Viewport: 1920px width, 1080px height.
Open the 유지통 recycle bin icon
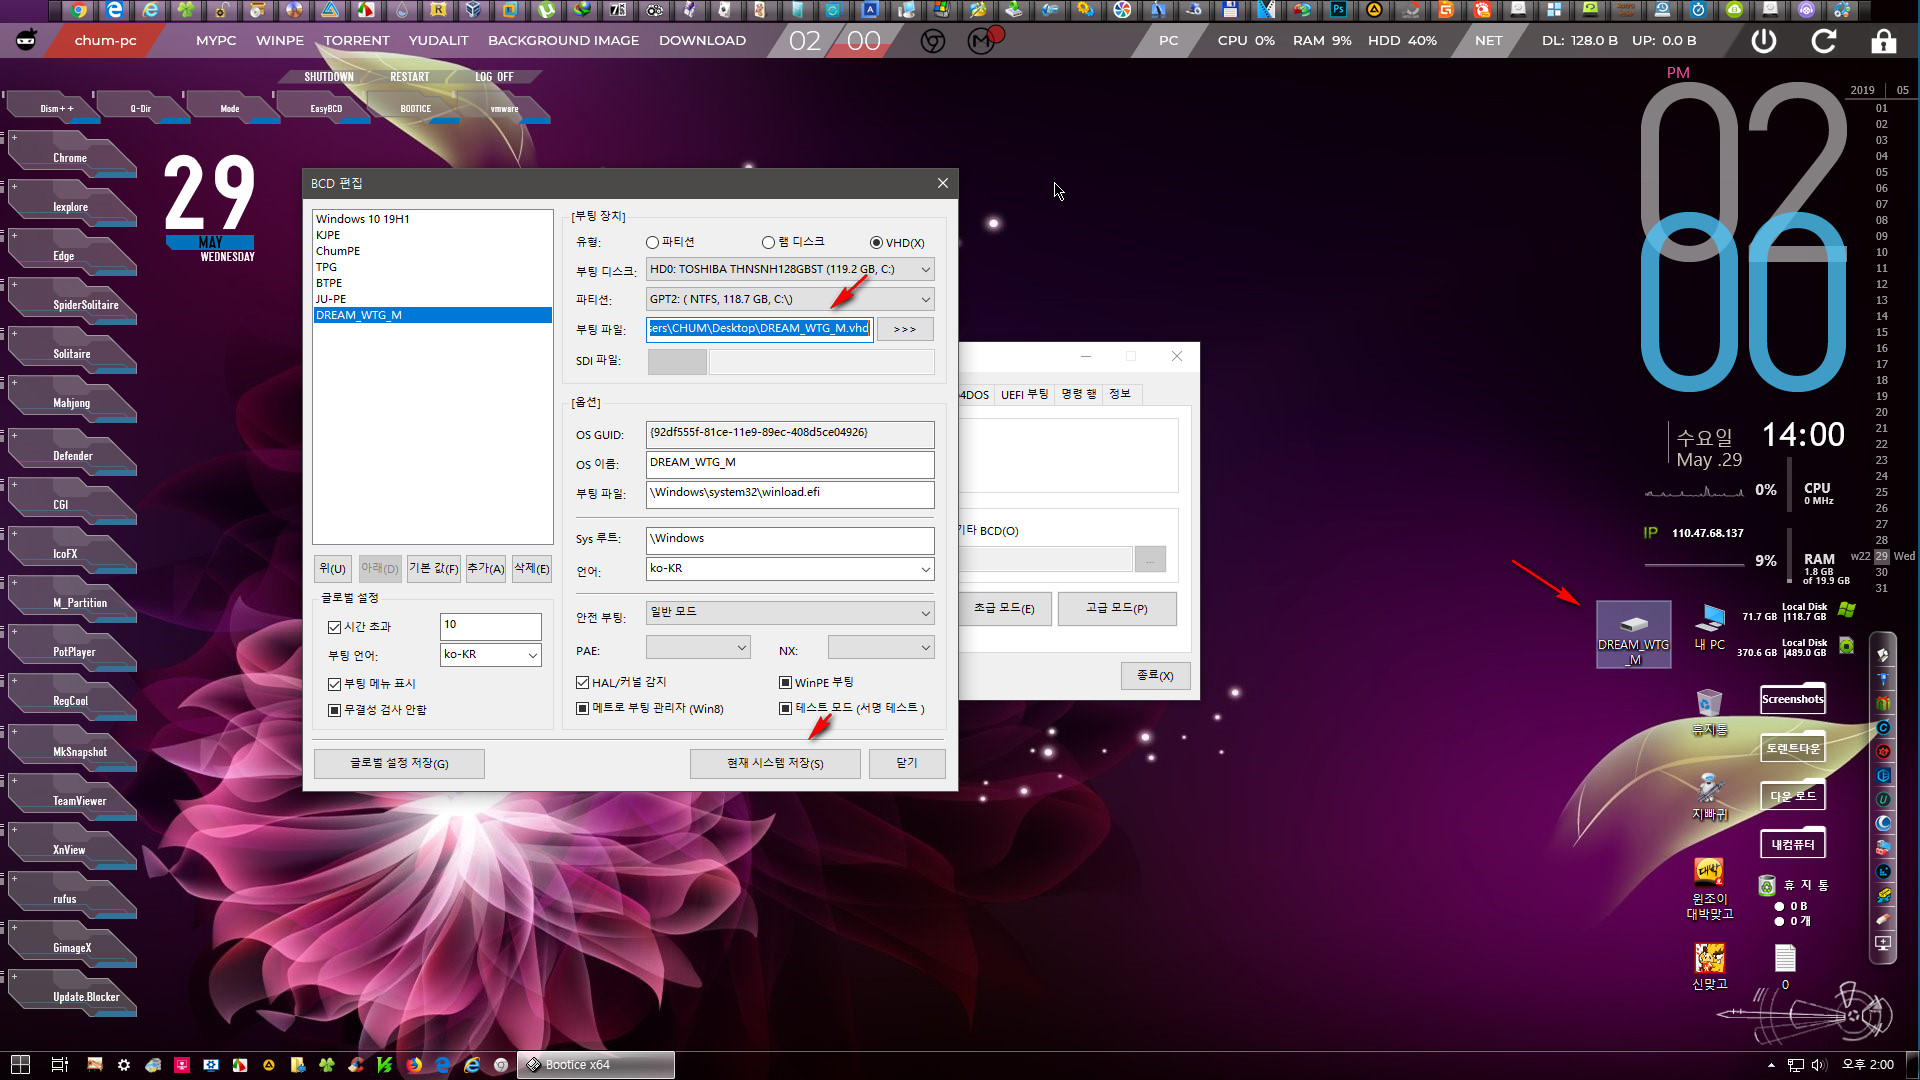coord(1709,712)
